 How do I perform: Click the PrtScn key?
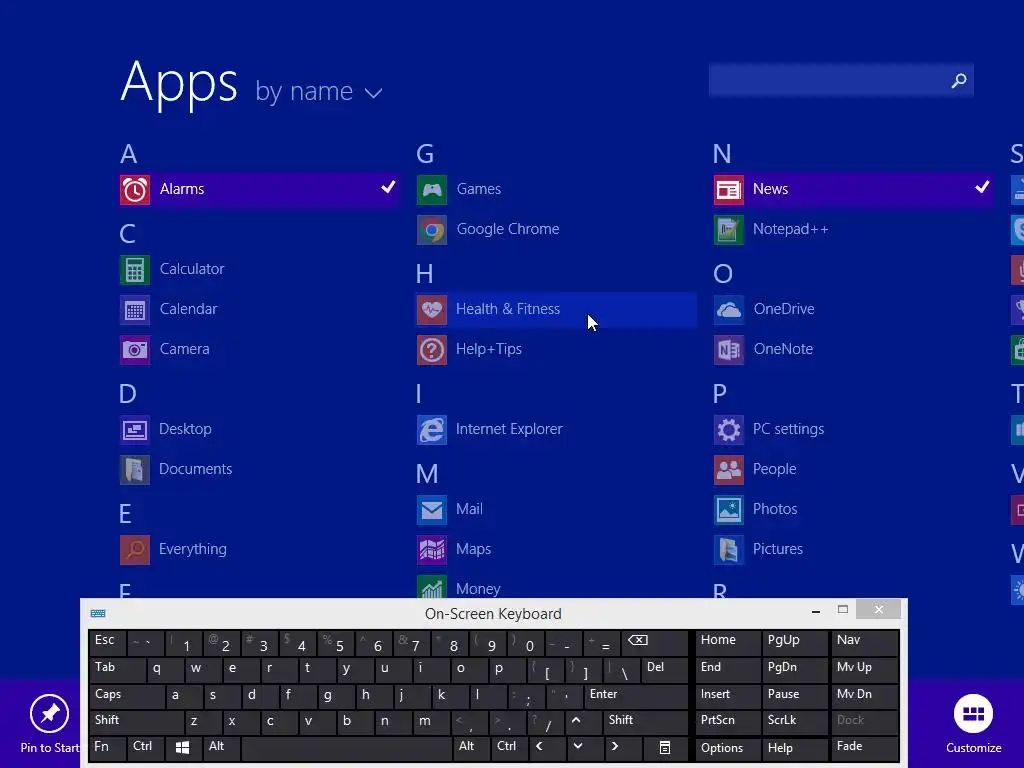tap(727, 720)
